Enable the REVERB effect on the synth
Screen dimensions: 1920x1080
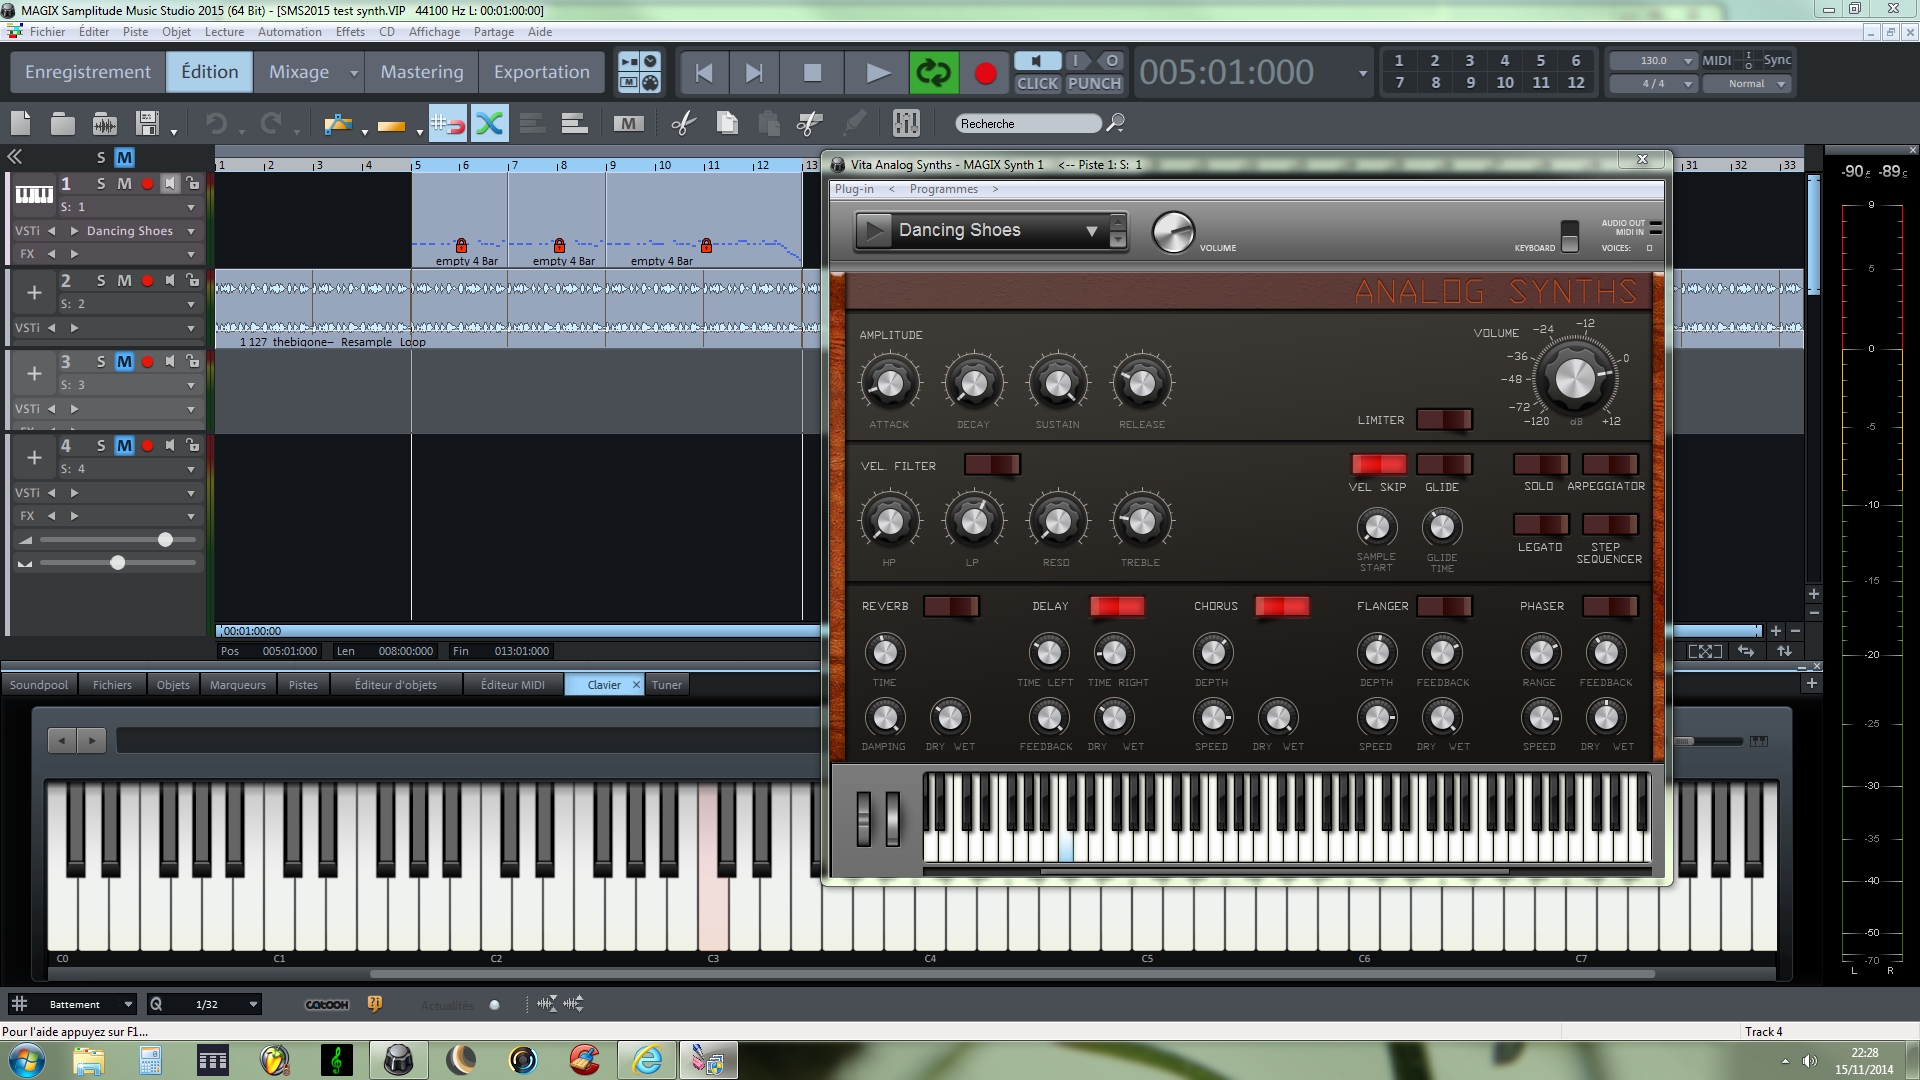(x=951, y=605)
